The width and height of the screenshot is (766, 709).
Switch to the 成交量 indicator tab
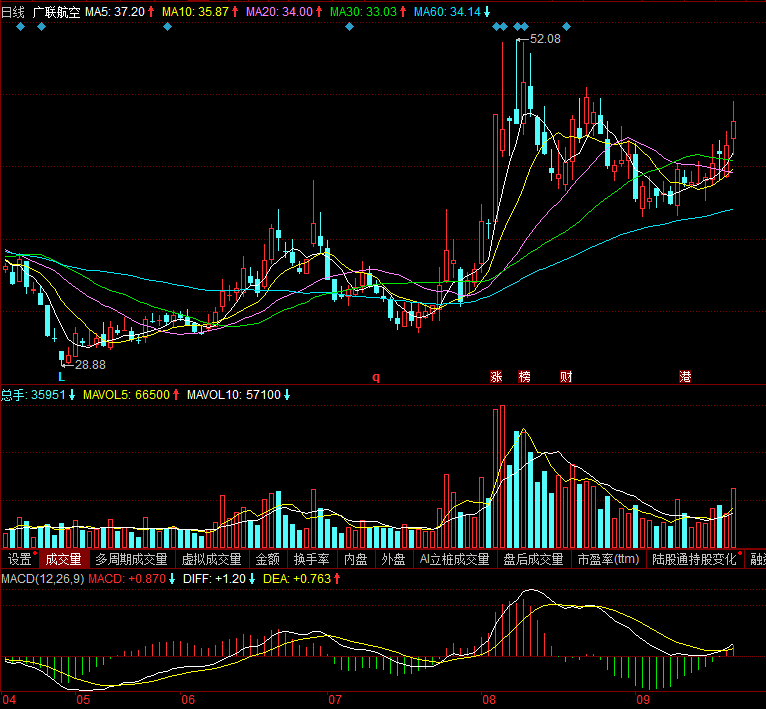(63, 559)
